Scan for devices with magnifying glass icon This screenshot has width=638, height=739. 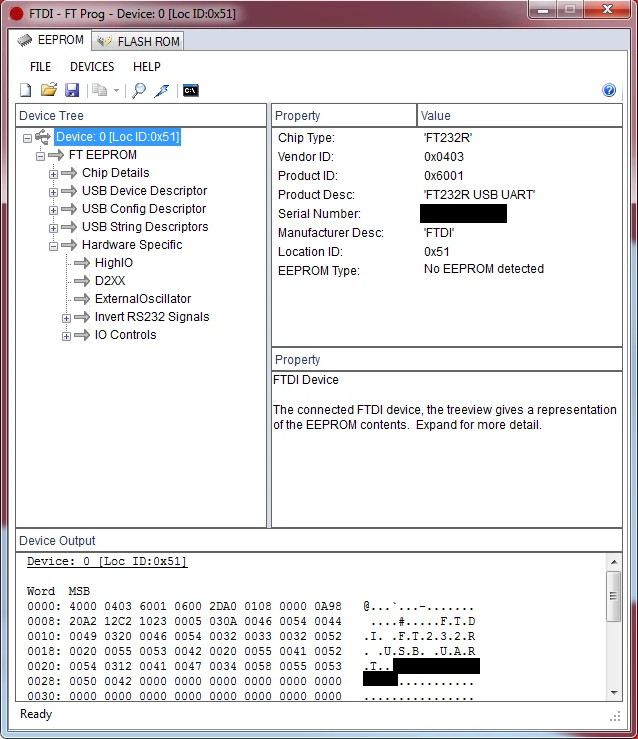pyautogui.click(x=139, y=90)
